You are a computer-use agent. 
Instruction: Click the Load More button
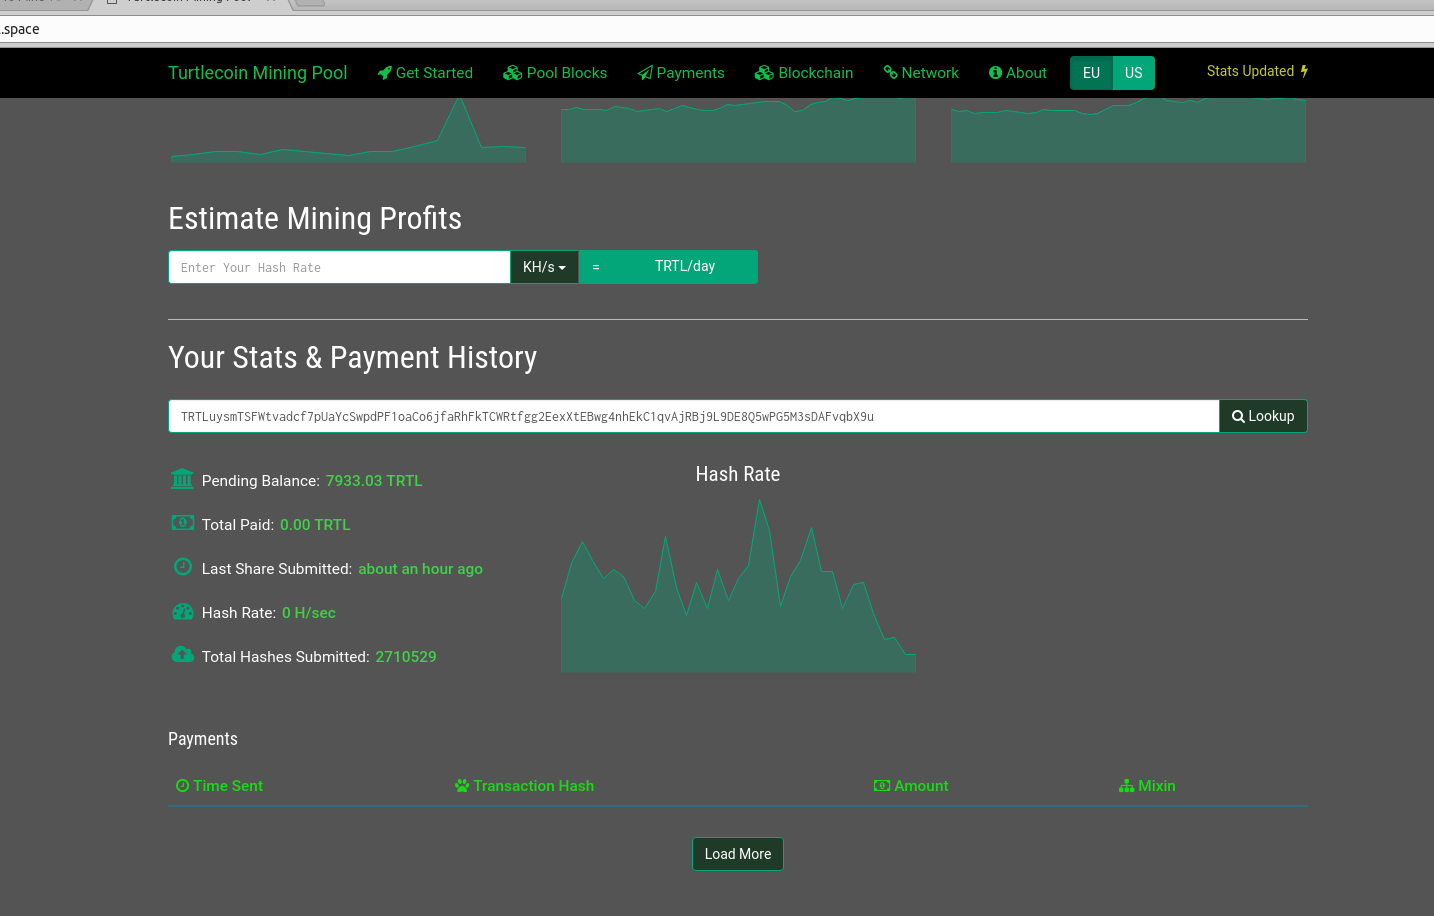(x=738, y=854)
